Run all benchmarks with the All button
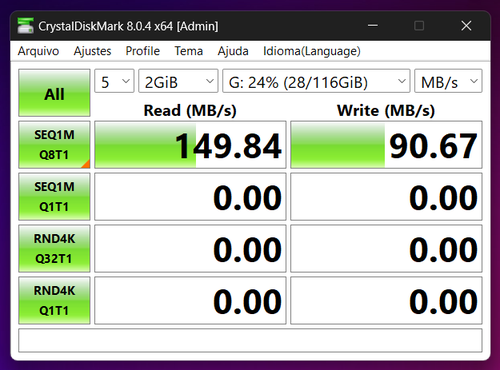 (x=54, y=93)
